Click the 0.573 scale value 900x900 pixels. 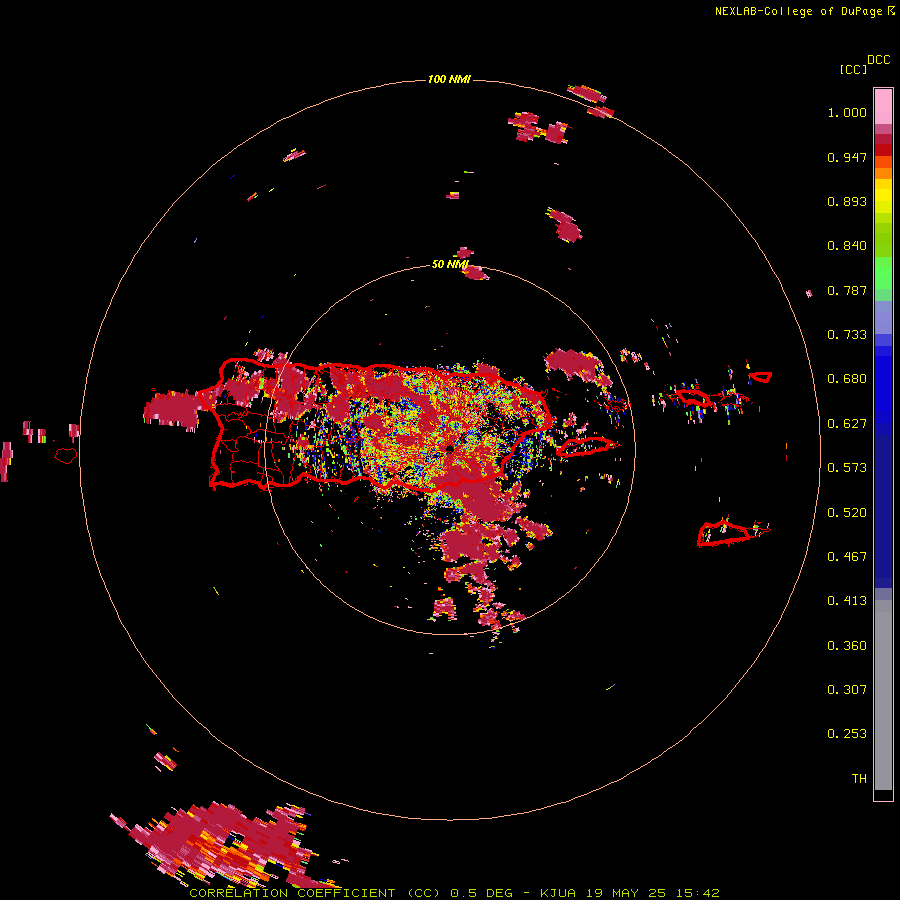847,468
